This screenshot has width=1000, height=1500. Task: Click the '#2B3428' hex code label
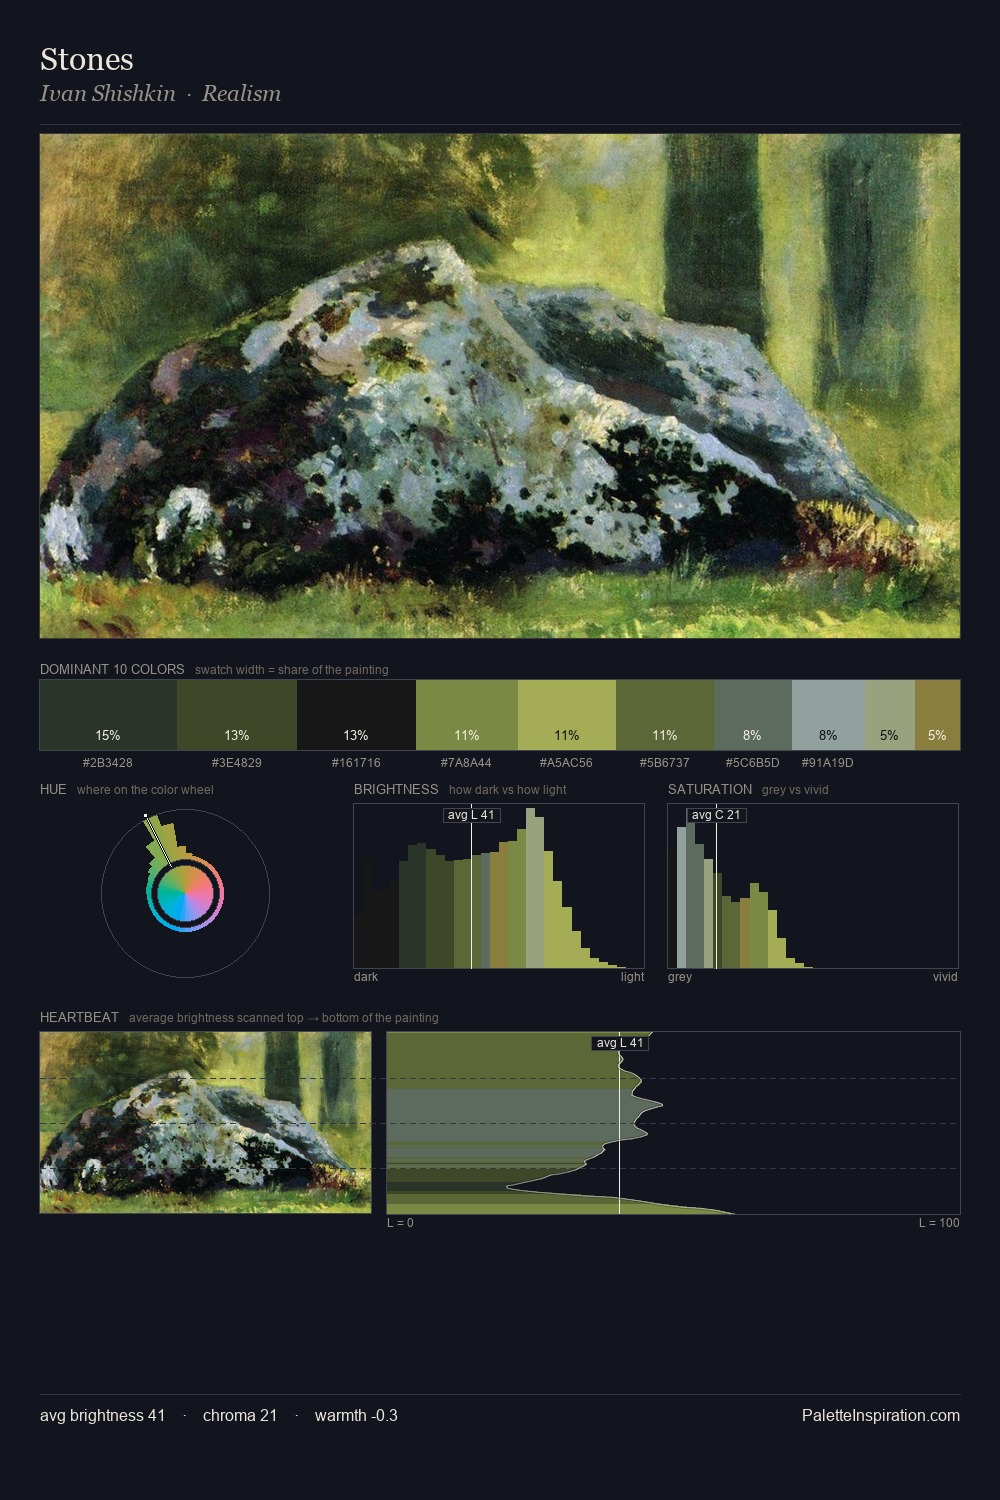click(108, 763)
